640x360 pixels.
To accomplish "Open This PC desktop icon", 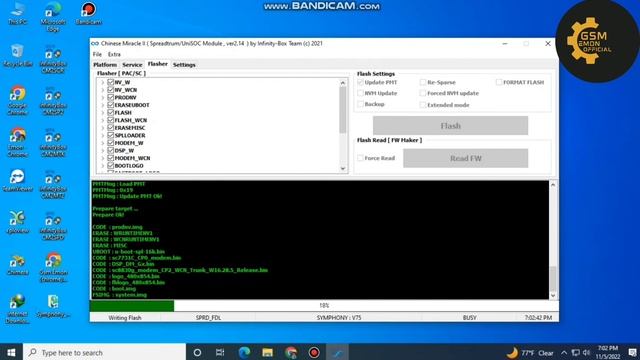I will pos(17,13).
